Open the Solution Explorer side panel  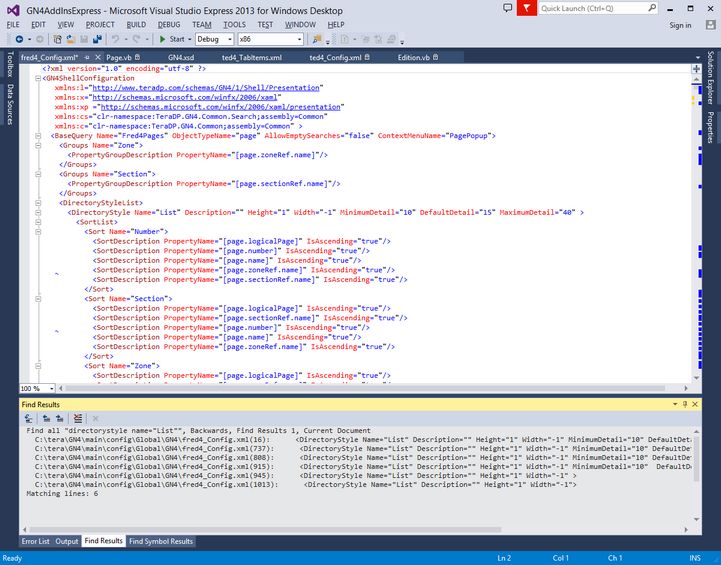point(710,77)
